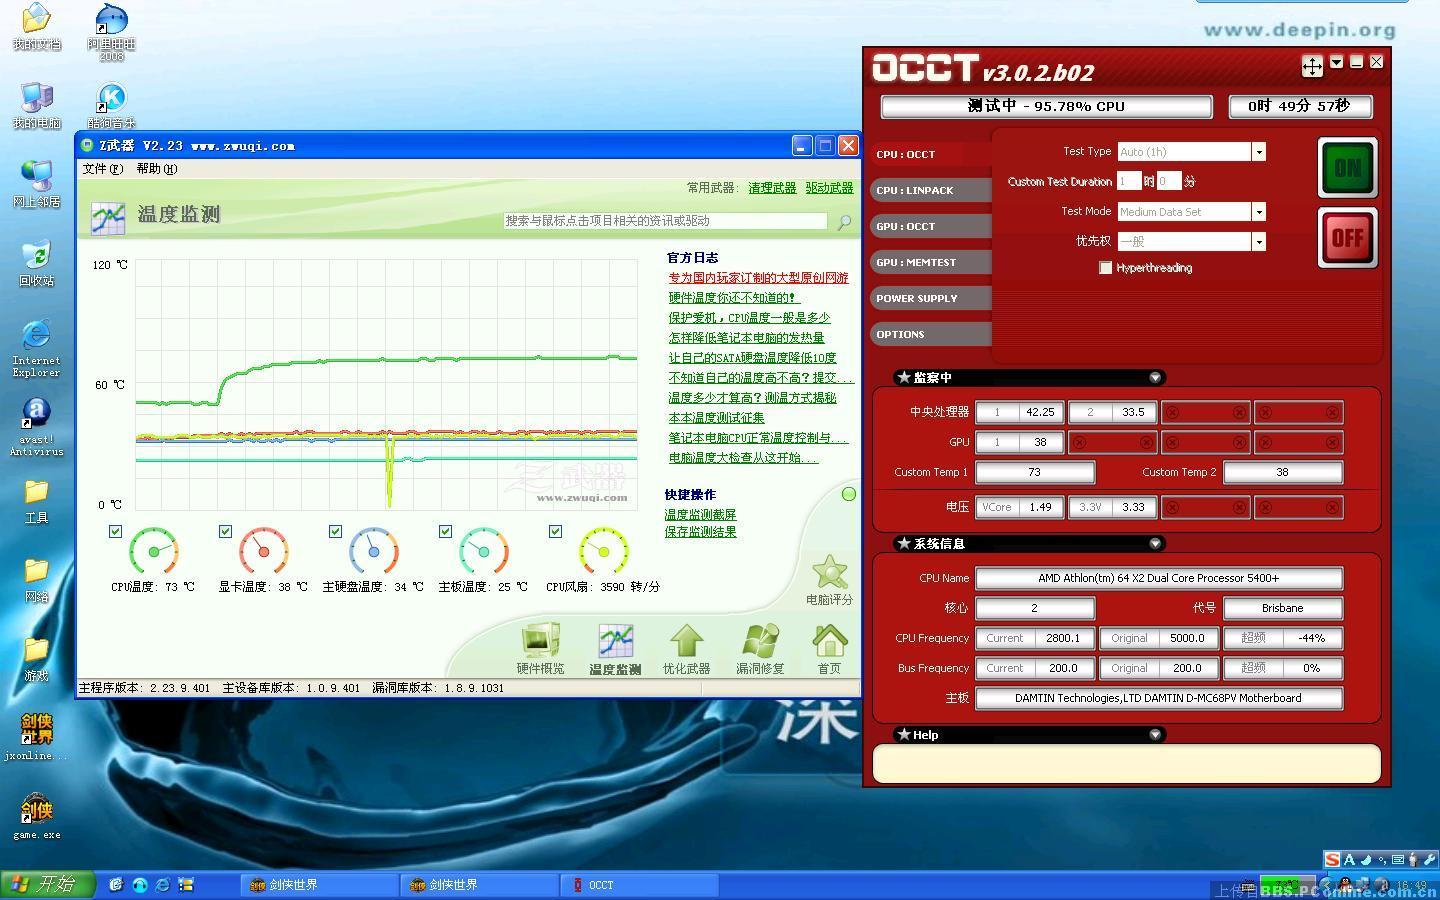The width and height of the screenshot is (1440, 900).
Task: Open the OCCT title bar dropdown arrow
Action: [x=1337, y=62]
